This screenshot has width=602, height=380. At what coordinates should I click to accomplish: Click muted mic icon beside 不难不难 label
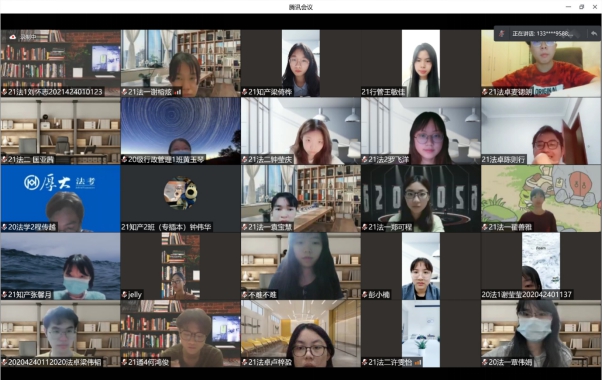(245, 295)
